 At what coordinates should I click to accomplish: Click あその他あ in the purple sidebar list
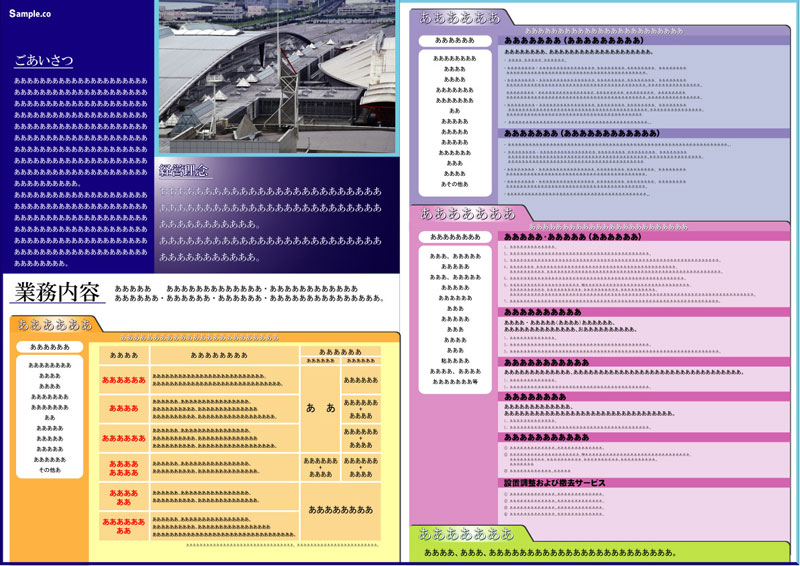[455, 184]
